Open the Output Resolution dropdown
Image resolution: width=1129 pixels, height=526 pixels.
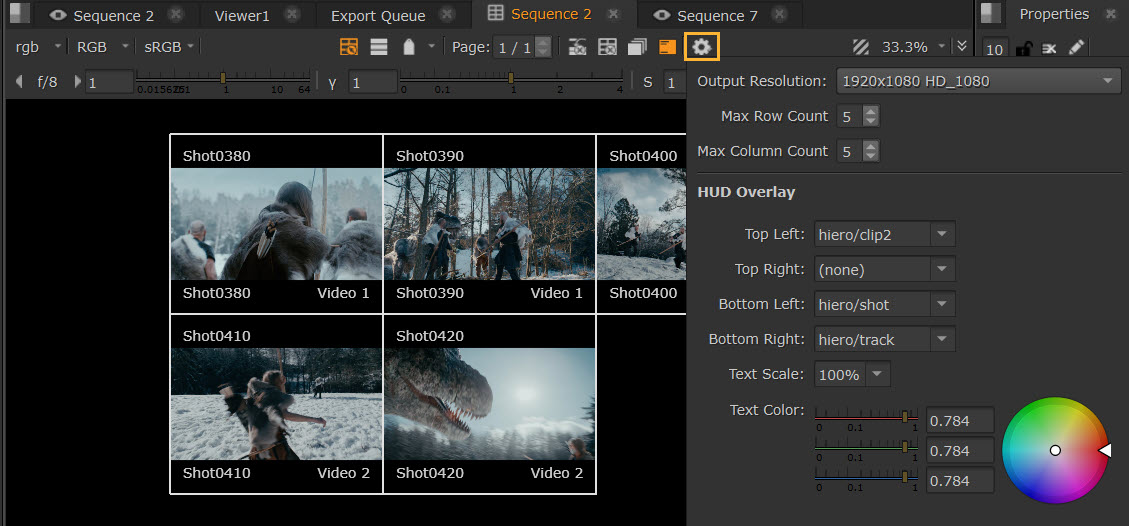pos(979,81)
